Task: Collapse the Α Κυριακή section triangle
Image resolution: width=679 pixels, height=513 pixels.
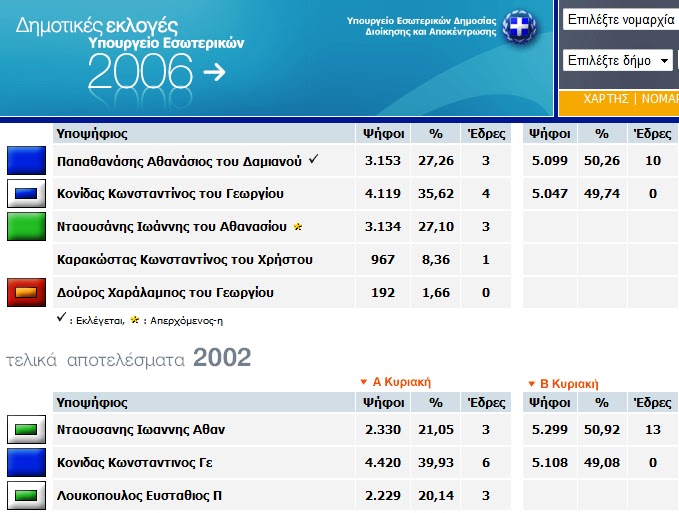Action: click(x=363, y=382)
